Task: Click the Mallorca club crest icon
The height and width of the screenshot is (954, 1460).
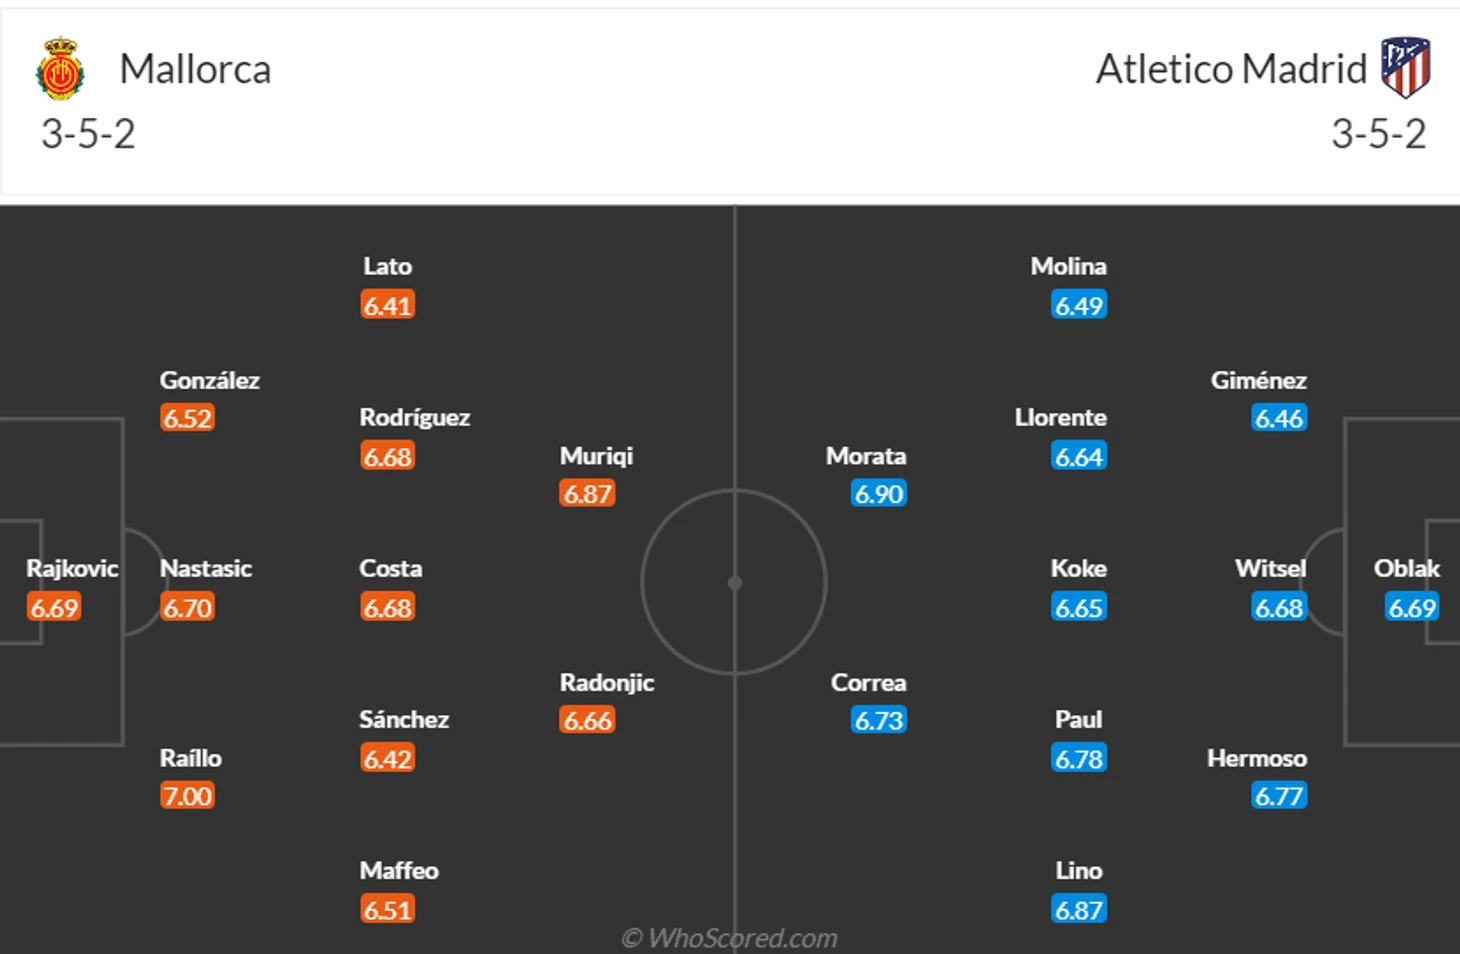Action: tap(60, 69)
